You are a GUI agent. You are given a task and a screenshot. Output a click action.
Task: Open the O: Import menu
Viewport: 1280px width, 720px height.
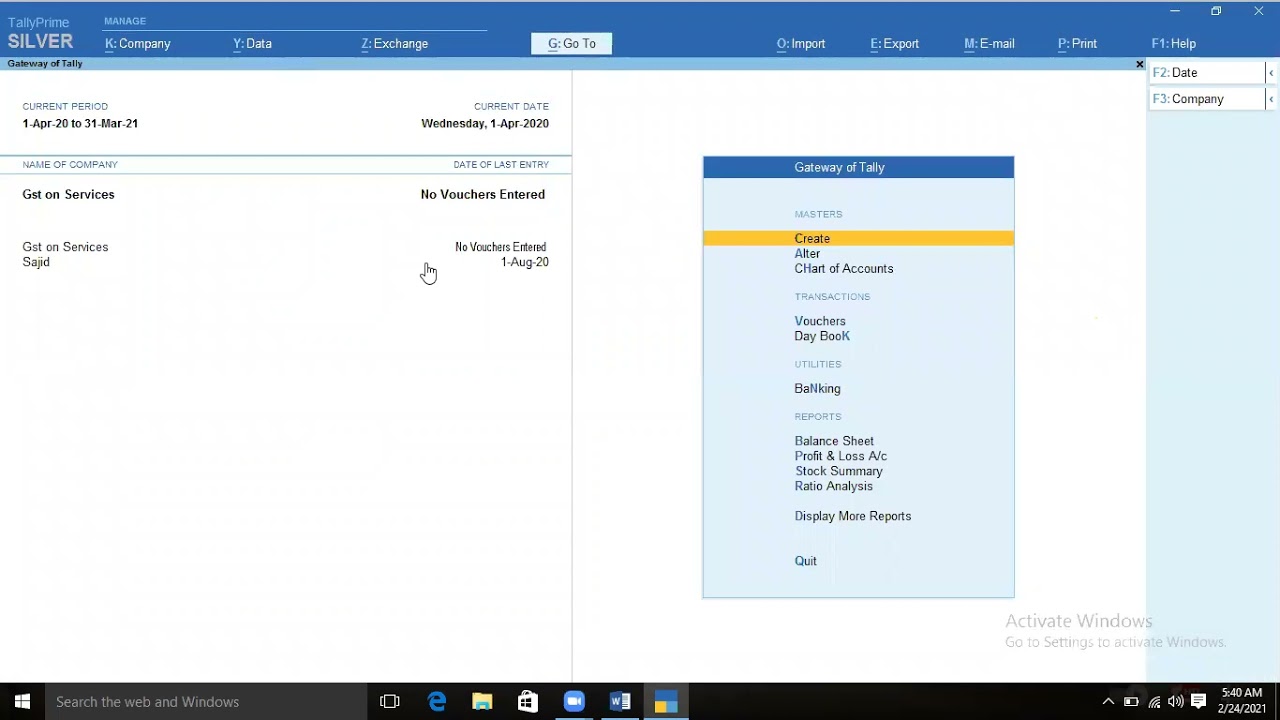(801, 44)
